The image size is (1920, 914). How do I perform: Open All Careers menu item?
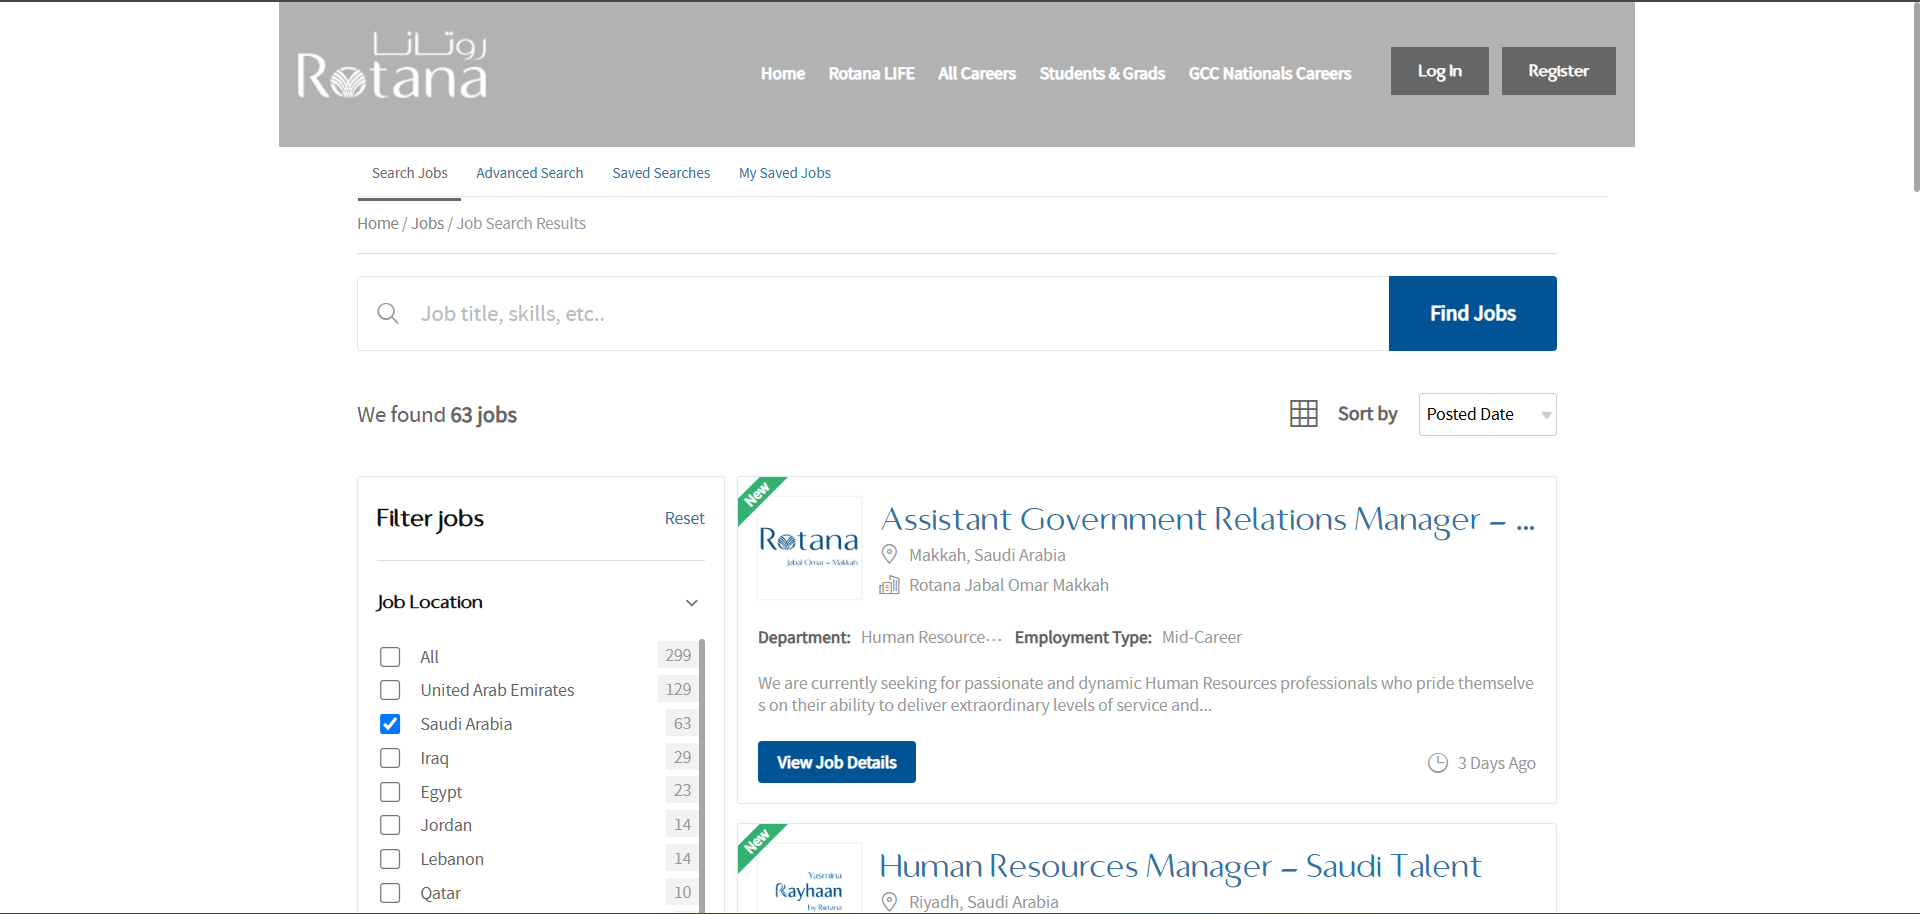click(x=976, y=73)
